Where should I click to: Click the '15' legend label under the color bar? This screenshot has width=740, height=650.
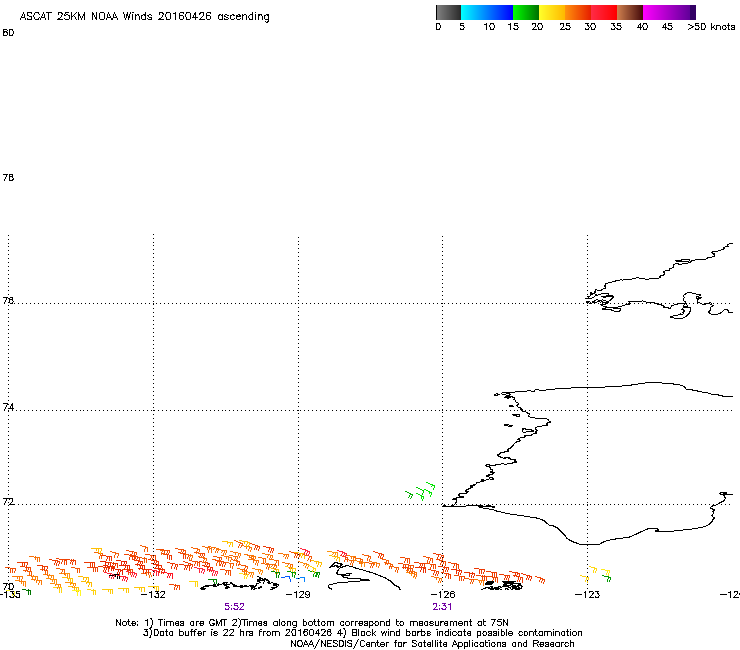pyautogui.click(x=513, y=27)
